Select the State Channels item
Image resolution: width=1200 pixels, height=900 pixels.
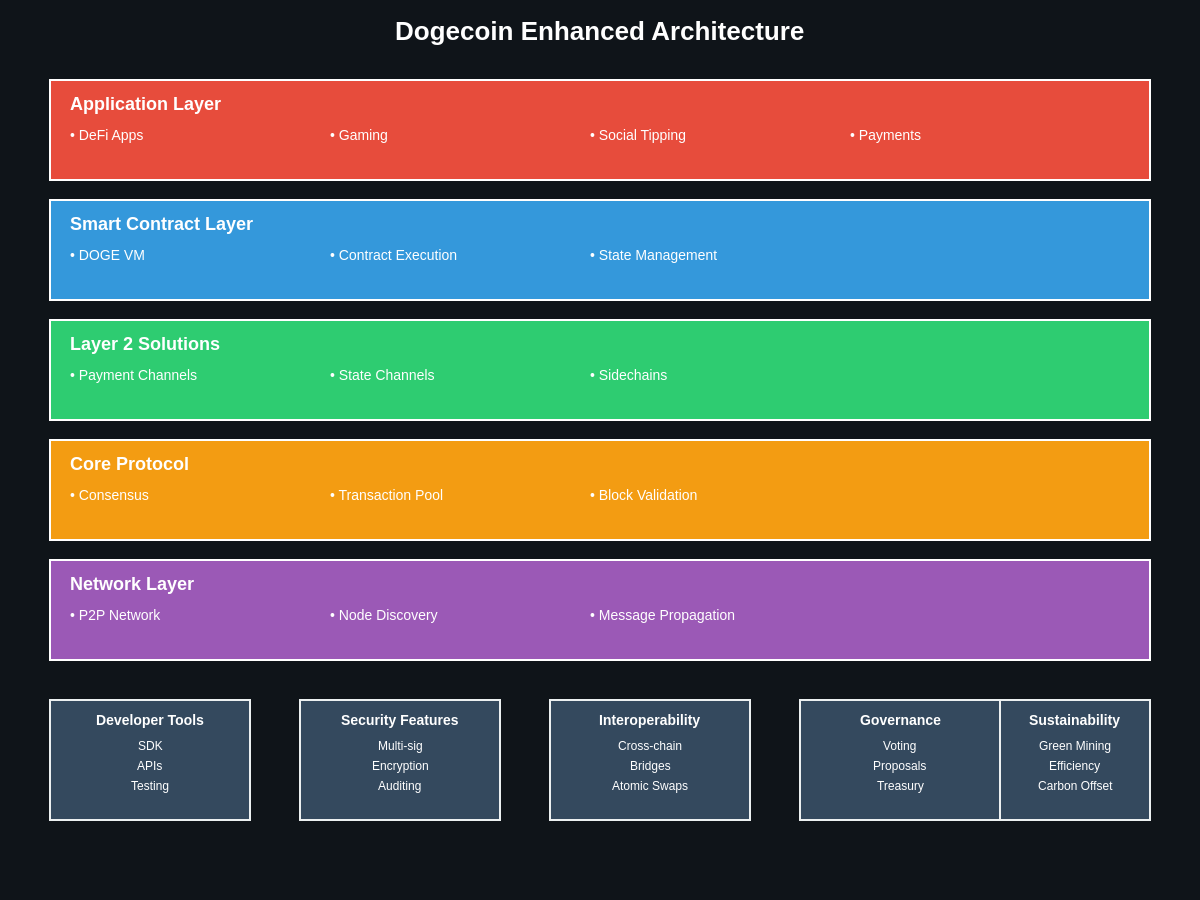tap(382, 375)
